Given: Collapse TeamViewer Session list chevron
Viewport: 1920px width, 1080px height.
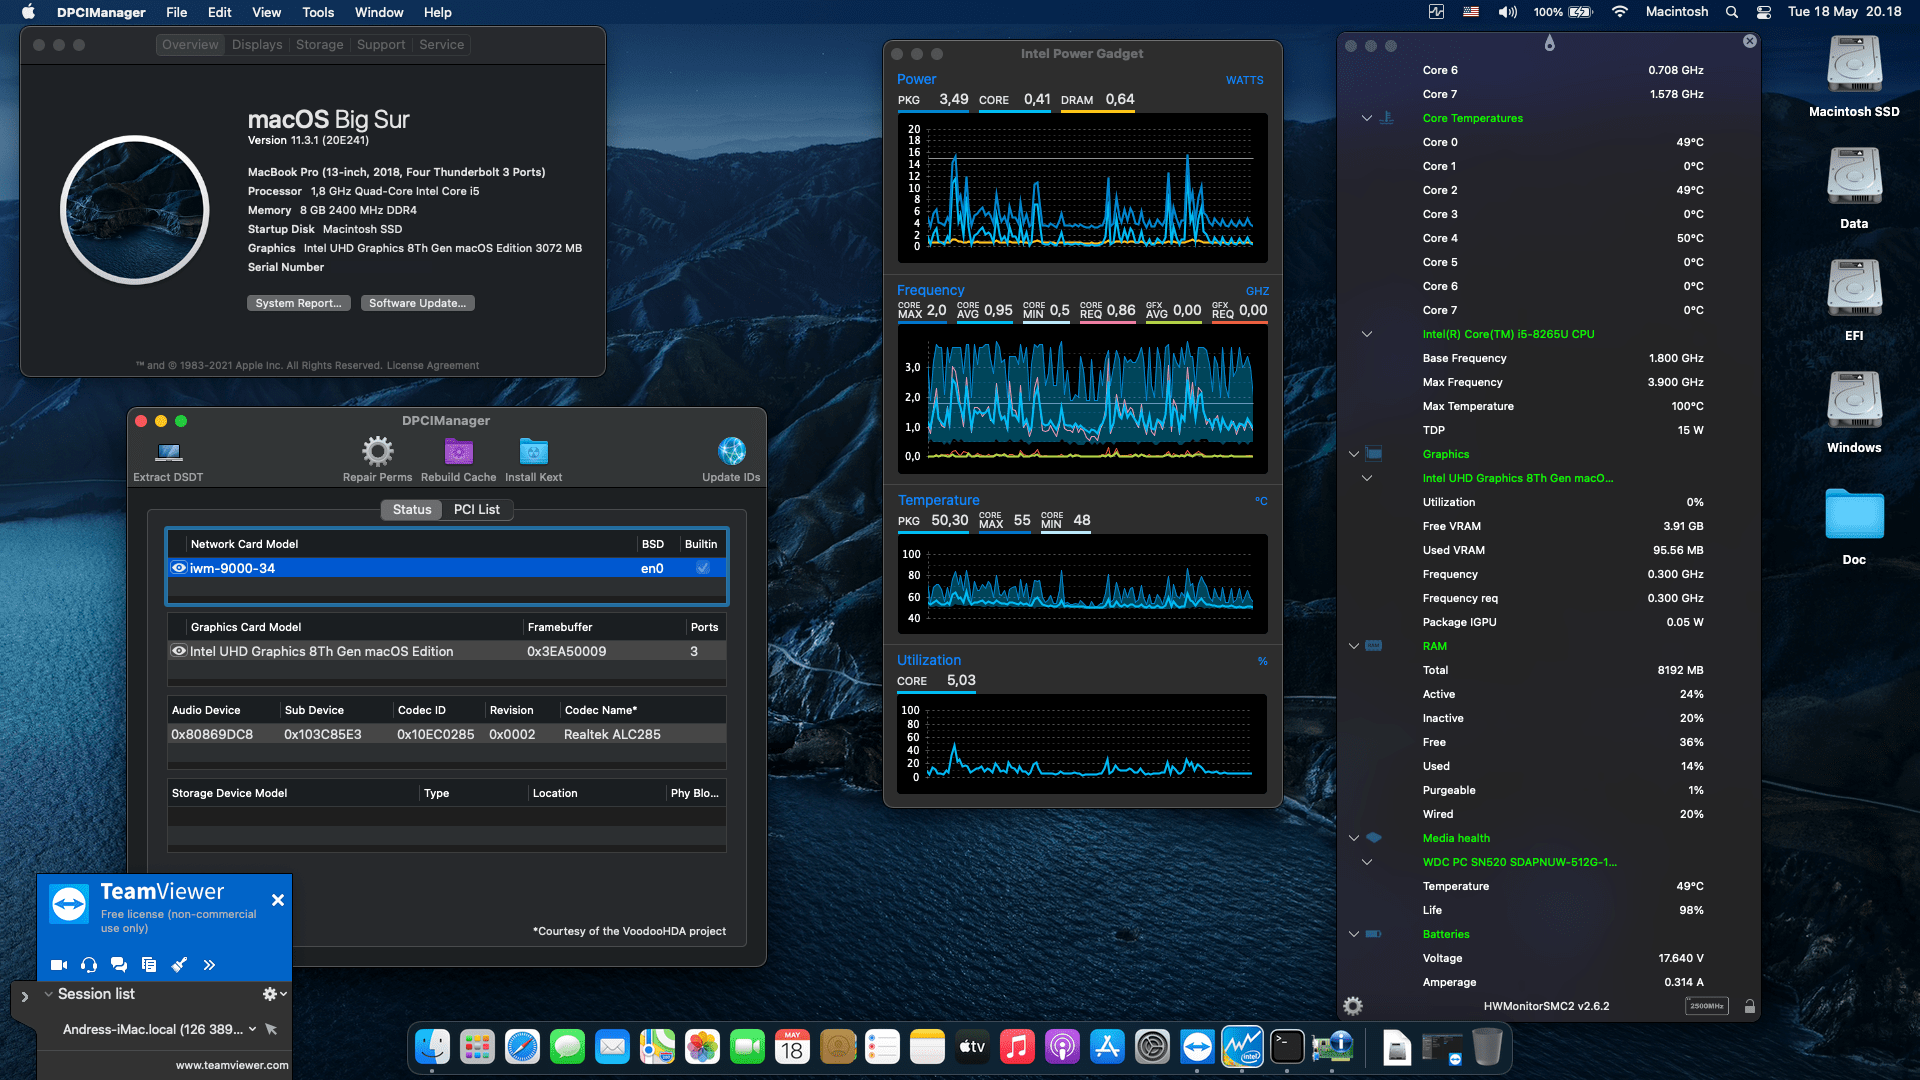Looking at the screenshot, I should point(48,994).
